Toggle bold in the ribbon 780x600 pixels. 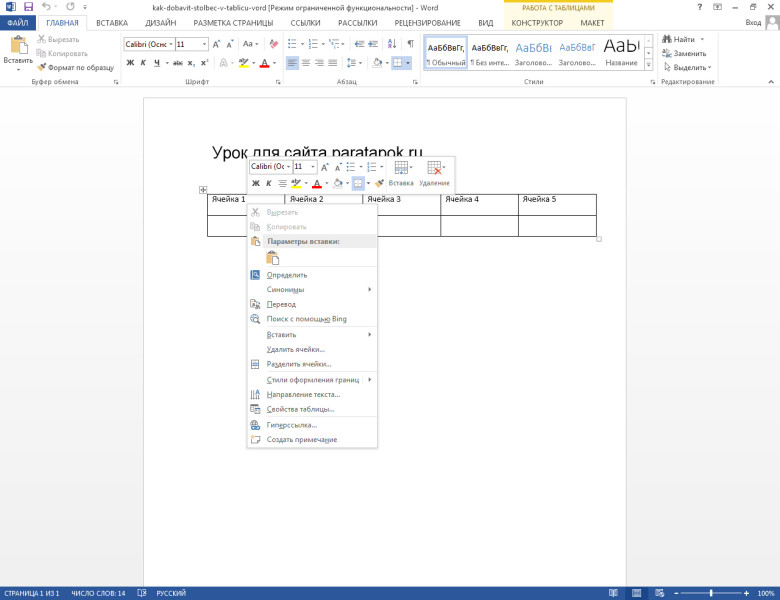pyautogui.click(x=130, y=63)
